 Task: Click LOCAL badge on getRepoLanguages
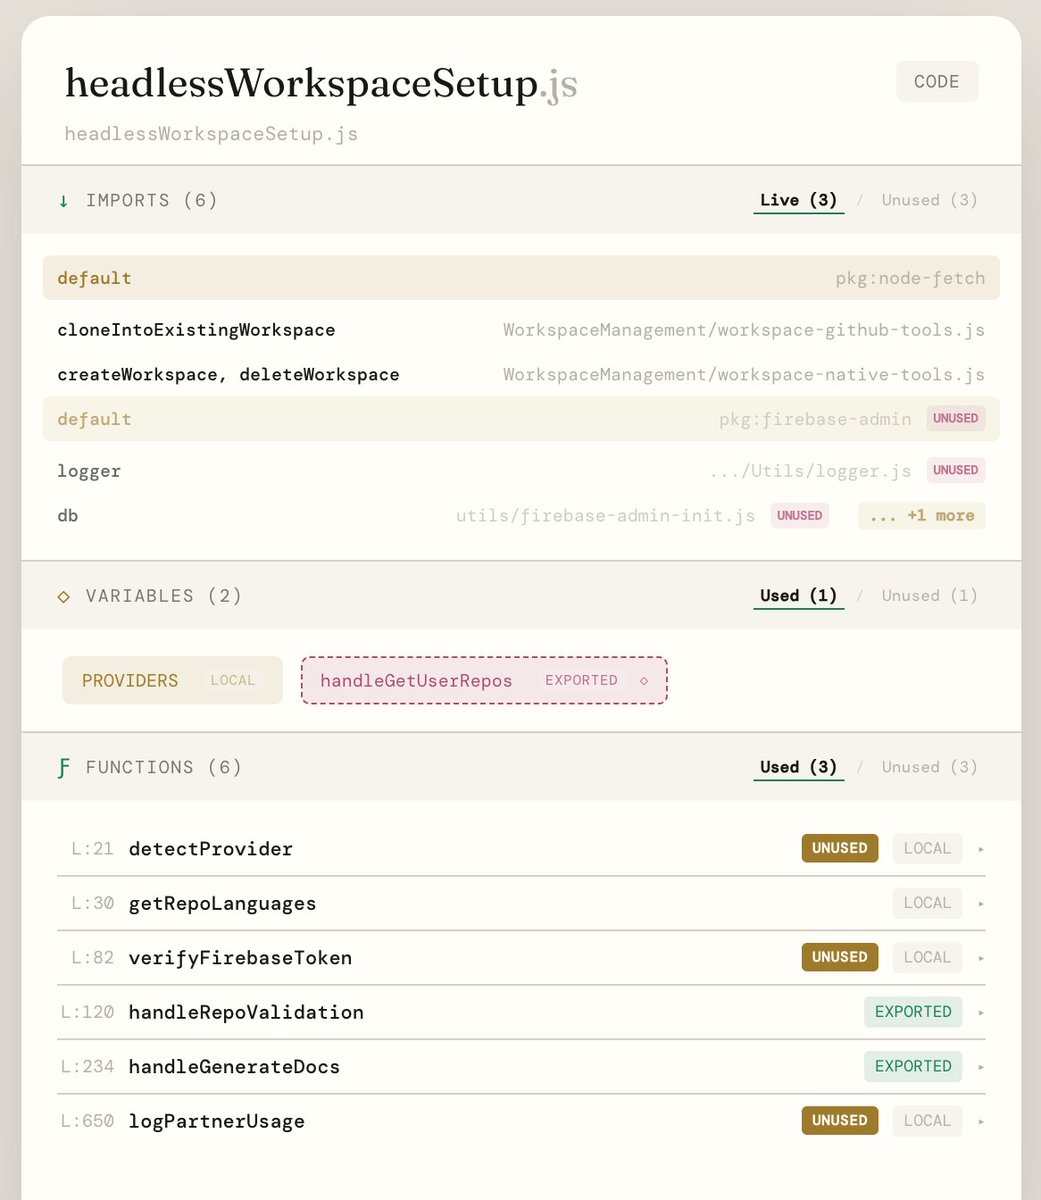927,903
